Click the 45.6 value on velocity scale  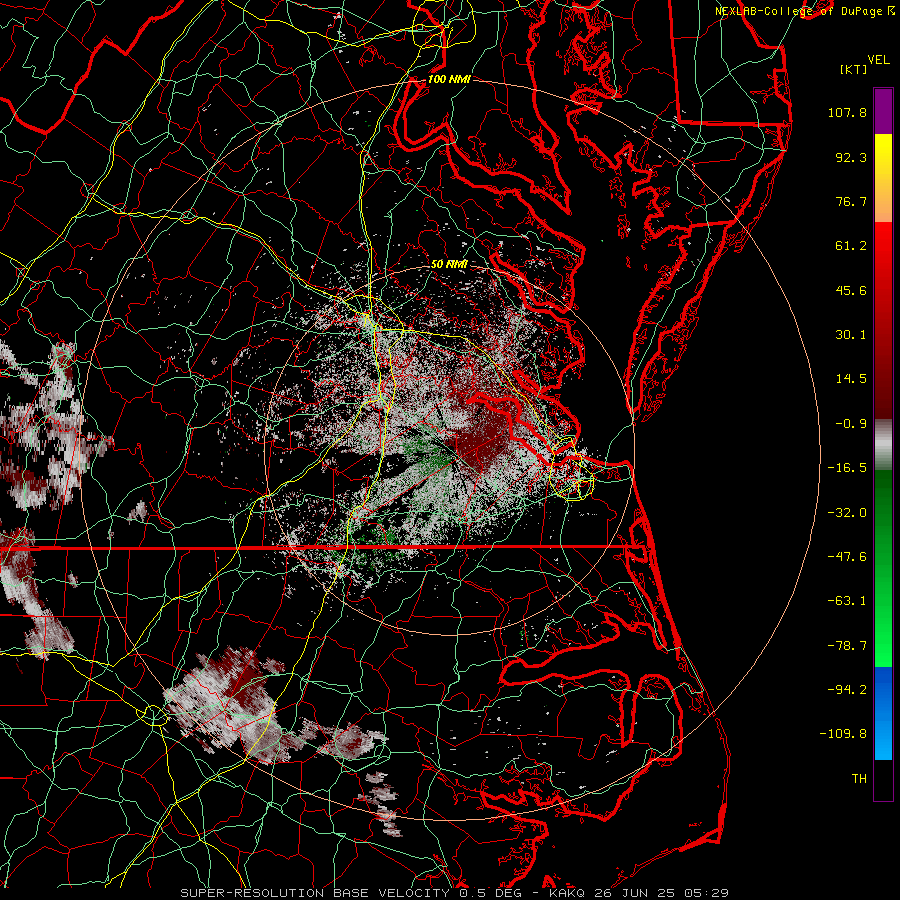(x=851, y=290)
